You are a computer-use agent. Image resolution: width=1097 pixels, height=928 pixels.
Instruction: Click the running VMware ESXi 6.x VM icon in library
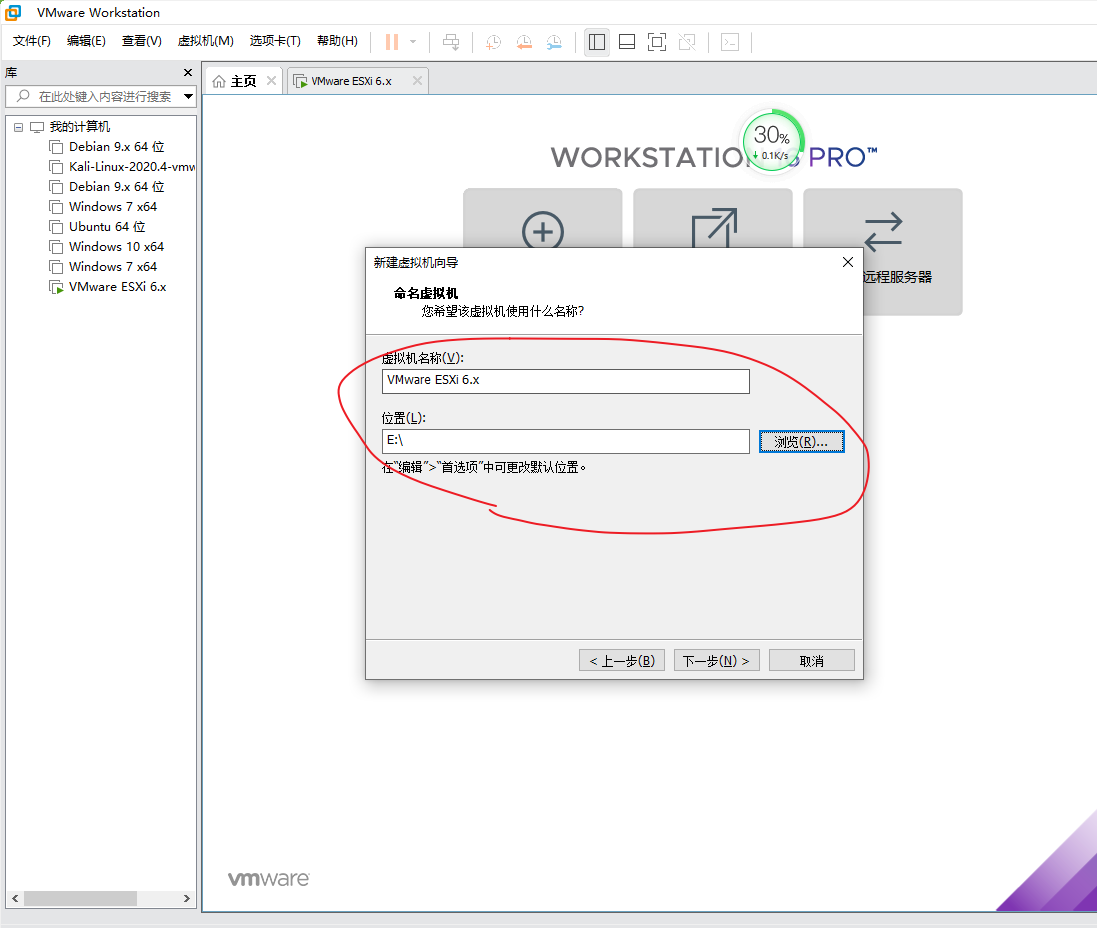click(56, 287)
